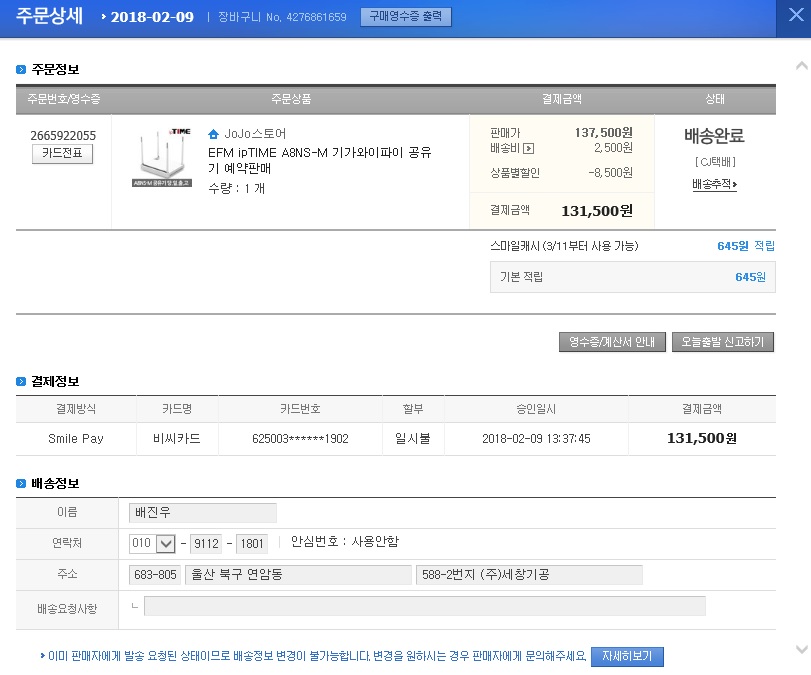Expand the 배송비 info arrow icon
The height and width of the screenshot is (675, 811).
pyautogui.click(x=529, y=149)
